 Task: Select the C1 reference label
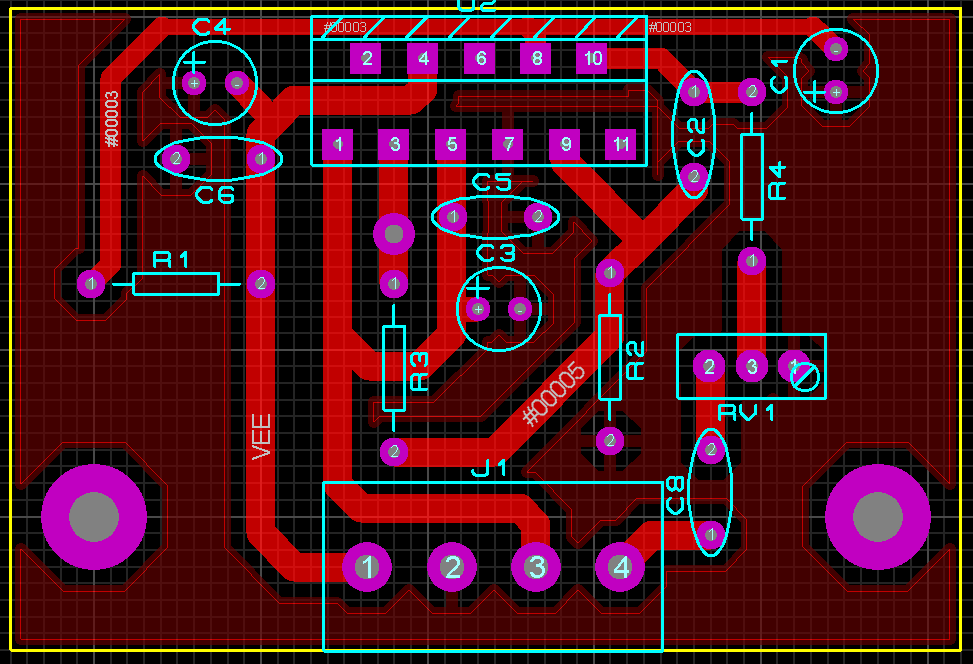[779, 77]
